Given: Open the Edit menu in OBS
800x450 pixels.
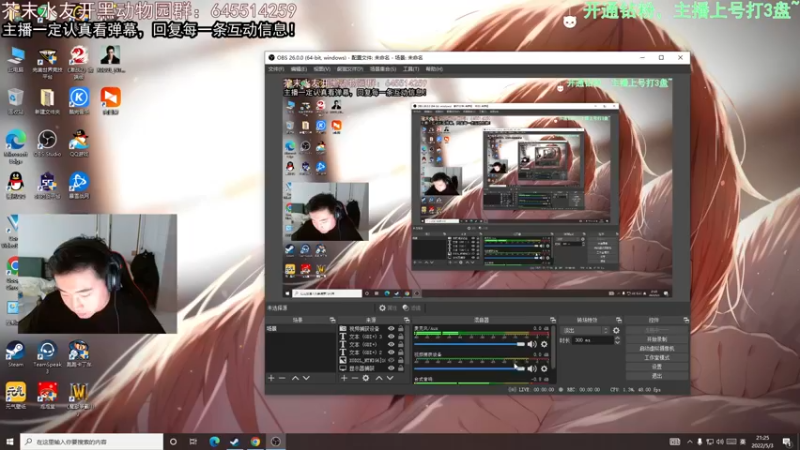Looking at the screenshot, I should click(299, 69).
